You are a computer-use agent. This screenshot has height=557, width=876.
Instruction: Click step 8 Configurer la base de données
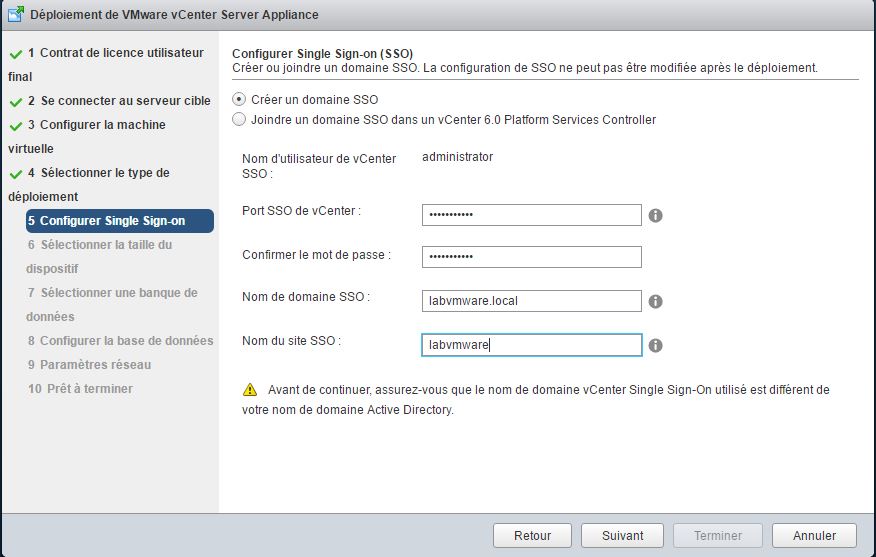click(x=120, y=341)
